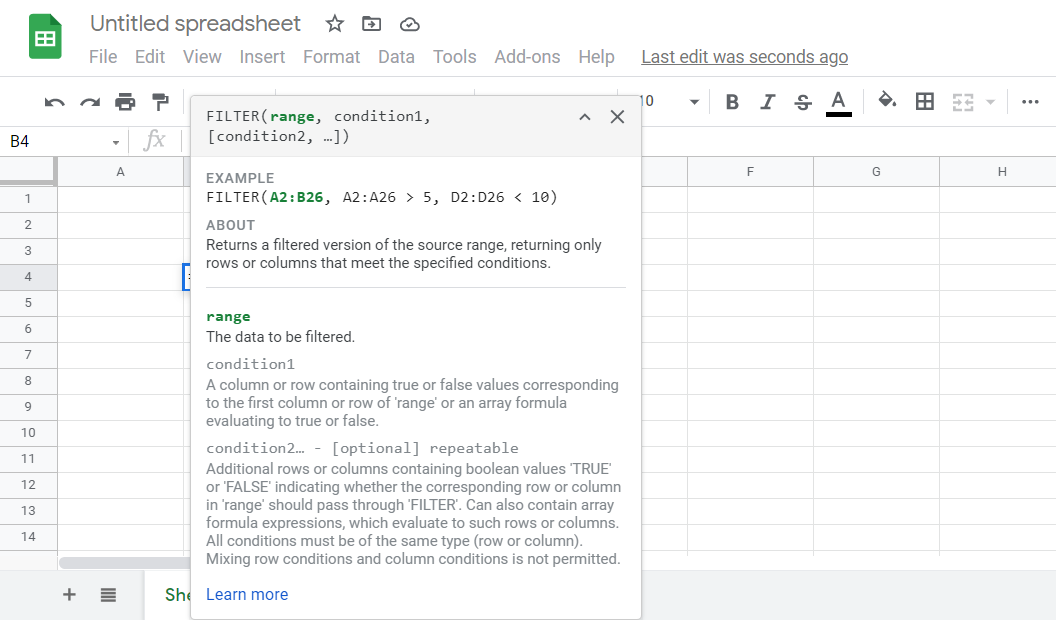Viewport: 1056px width, 620px height.
Task: Click the Learn more link
Action: [x=247, y=594]
